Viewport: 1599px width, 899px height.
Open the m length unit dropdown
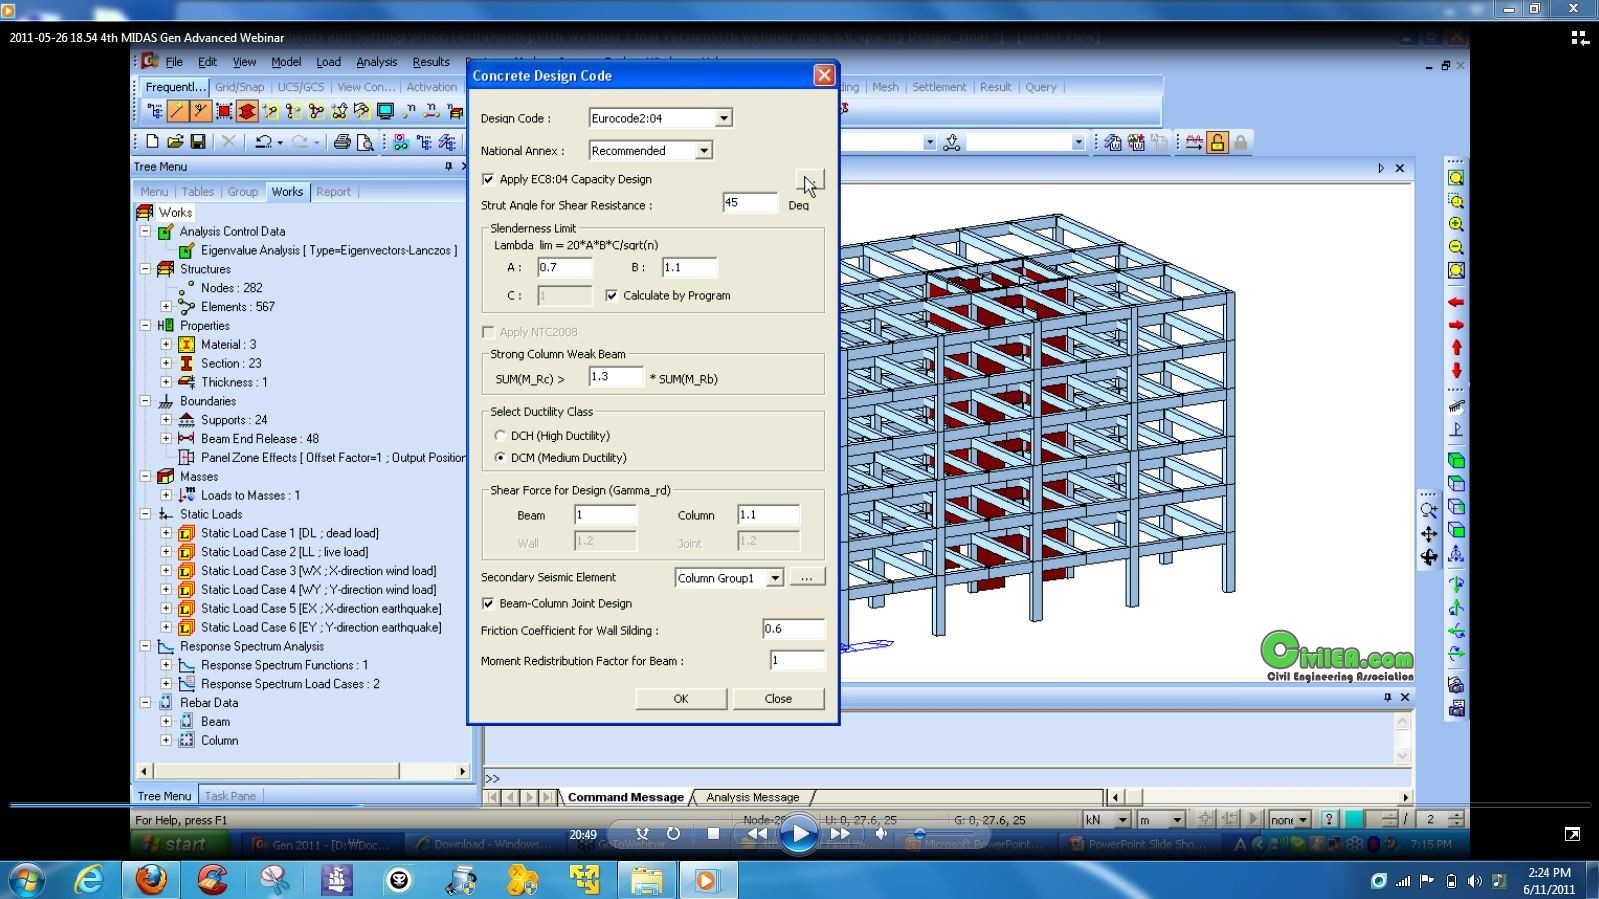[x=1176, y=819]
